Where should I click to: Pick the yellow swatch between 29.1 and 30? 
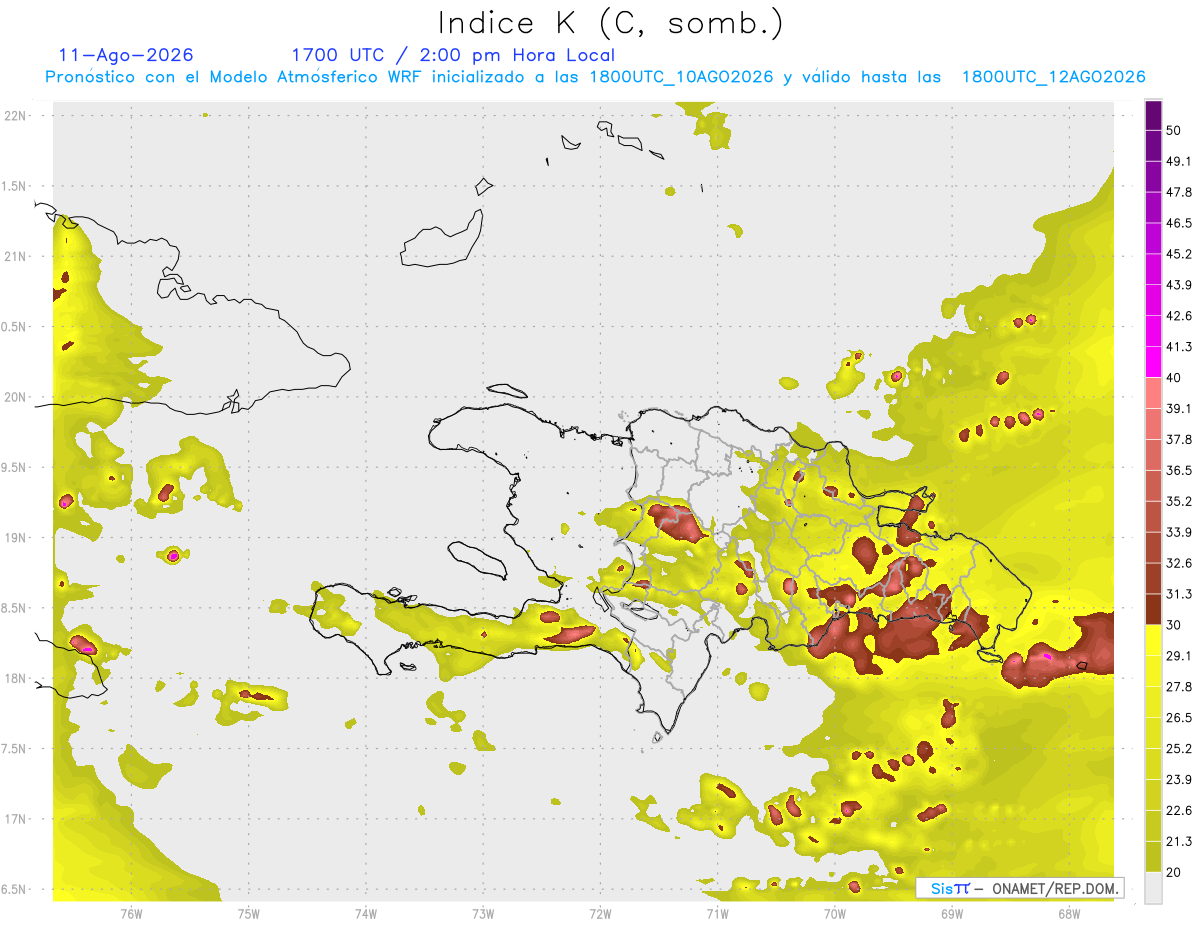pyautogui.click(x=1153, y=640)
